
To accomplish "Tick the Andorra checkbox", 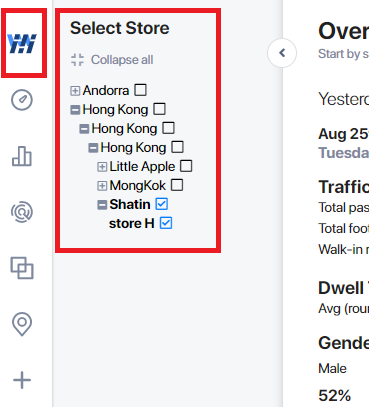I will point(140,90).
